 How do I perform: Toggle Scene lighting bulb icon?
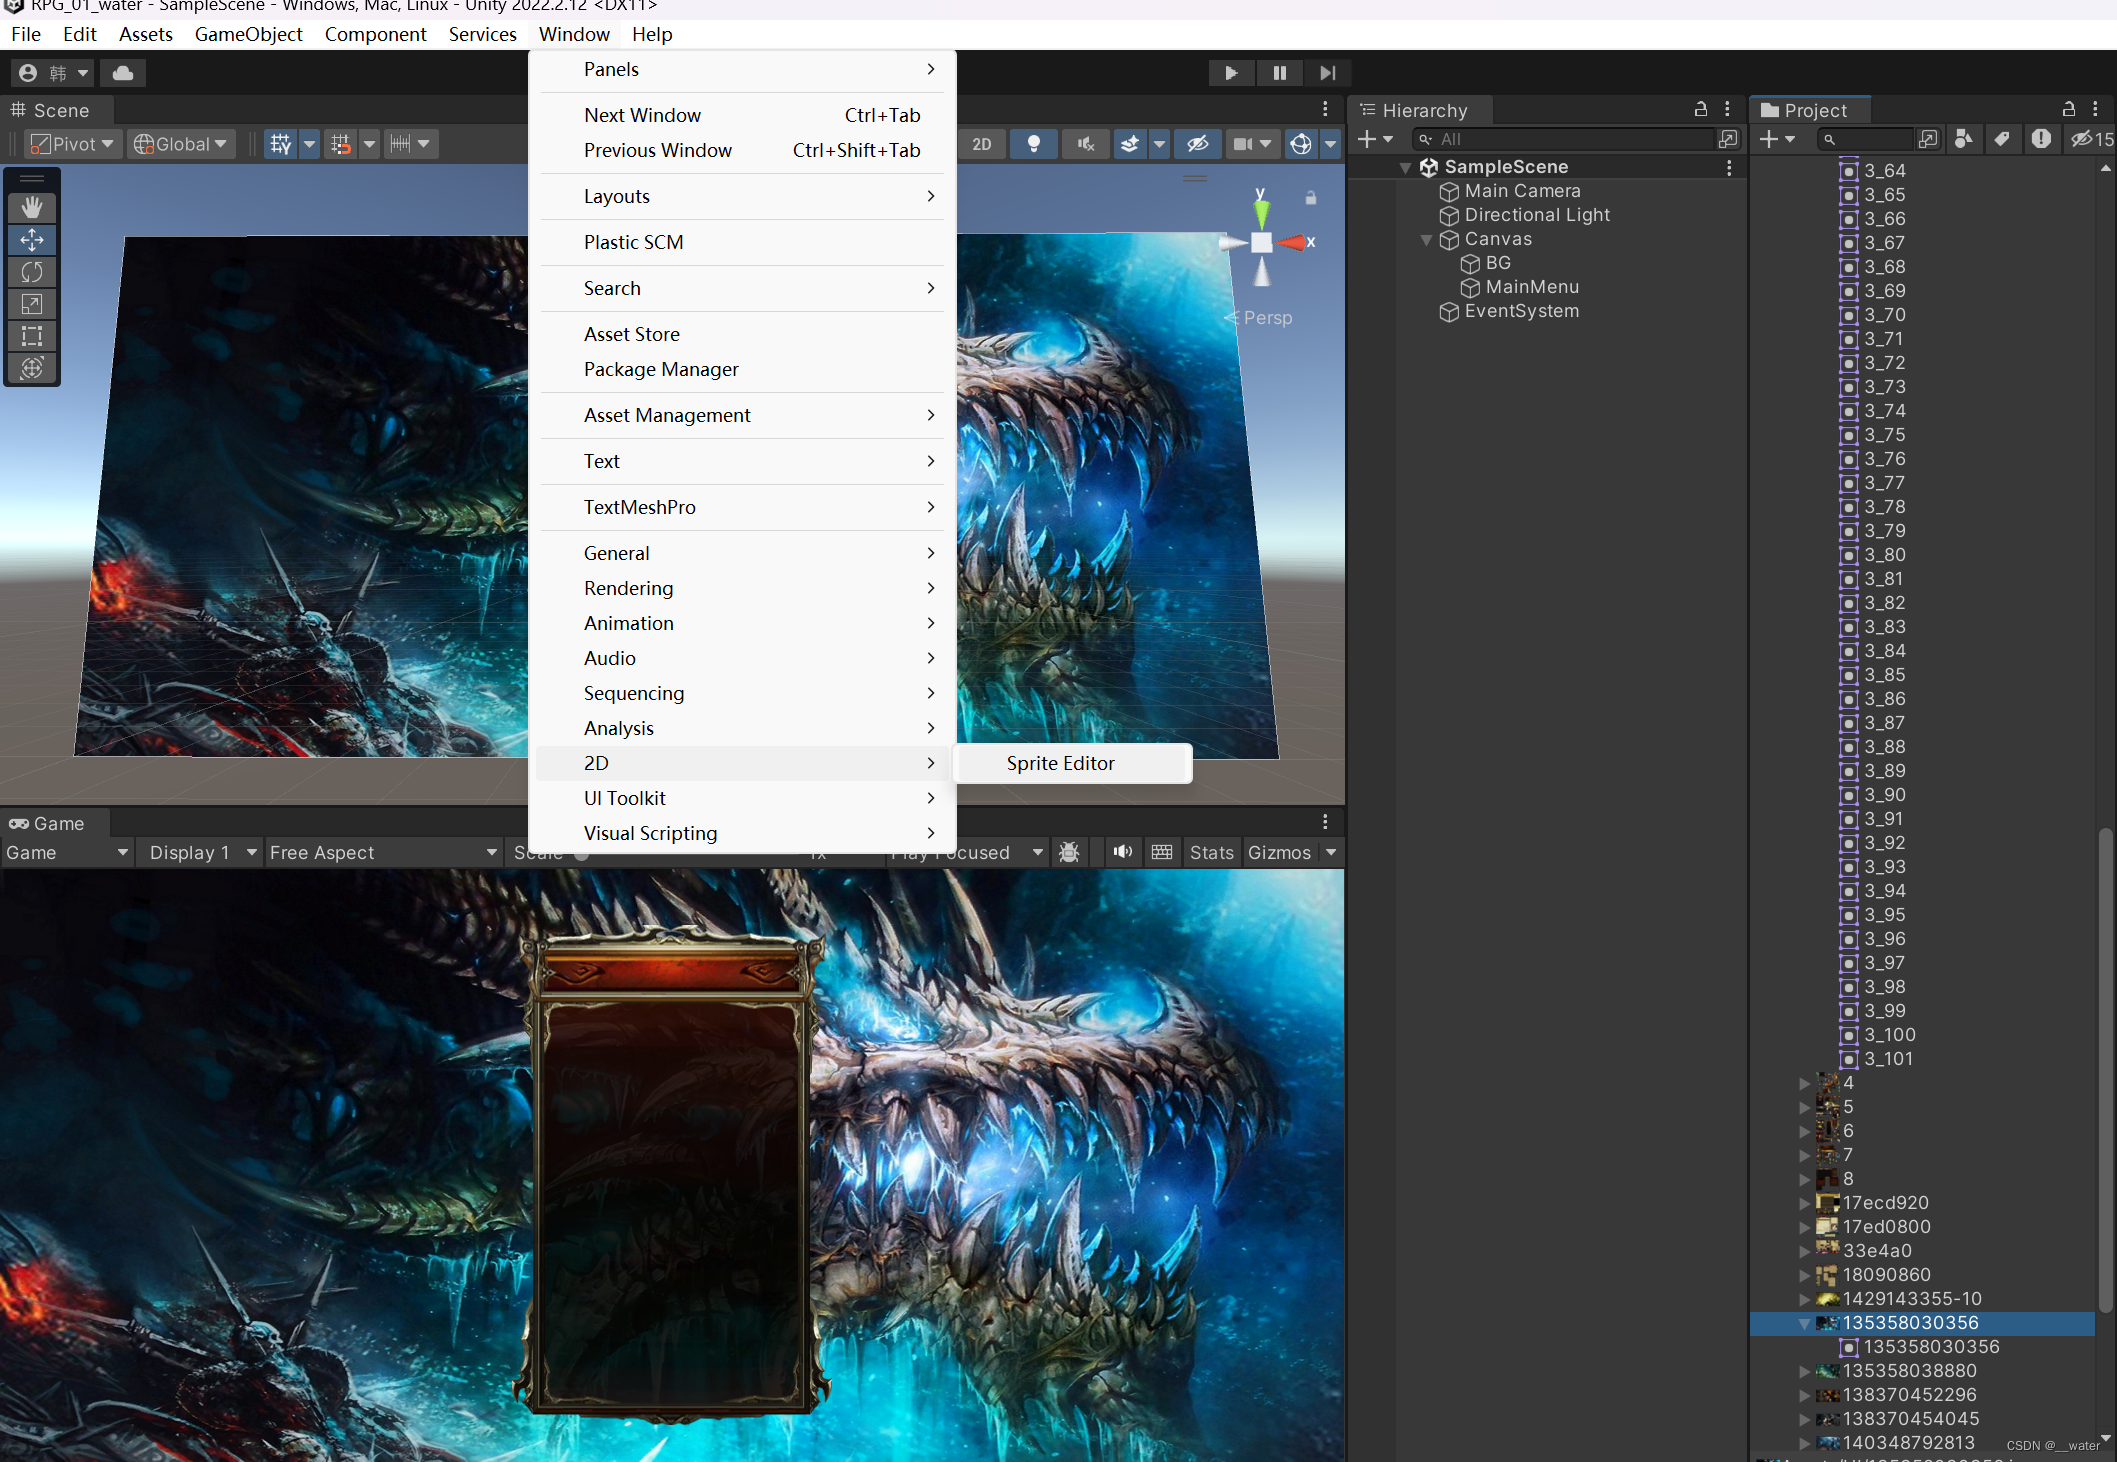1034,144
